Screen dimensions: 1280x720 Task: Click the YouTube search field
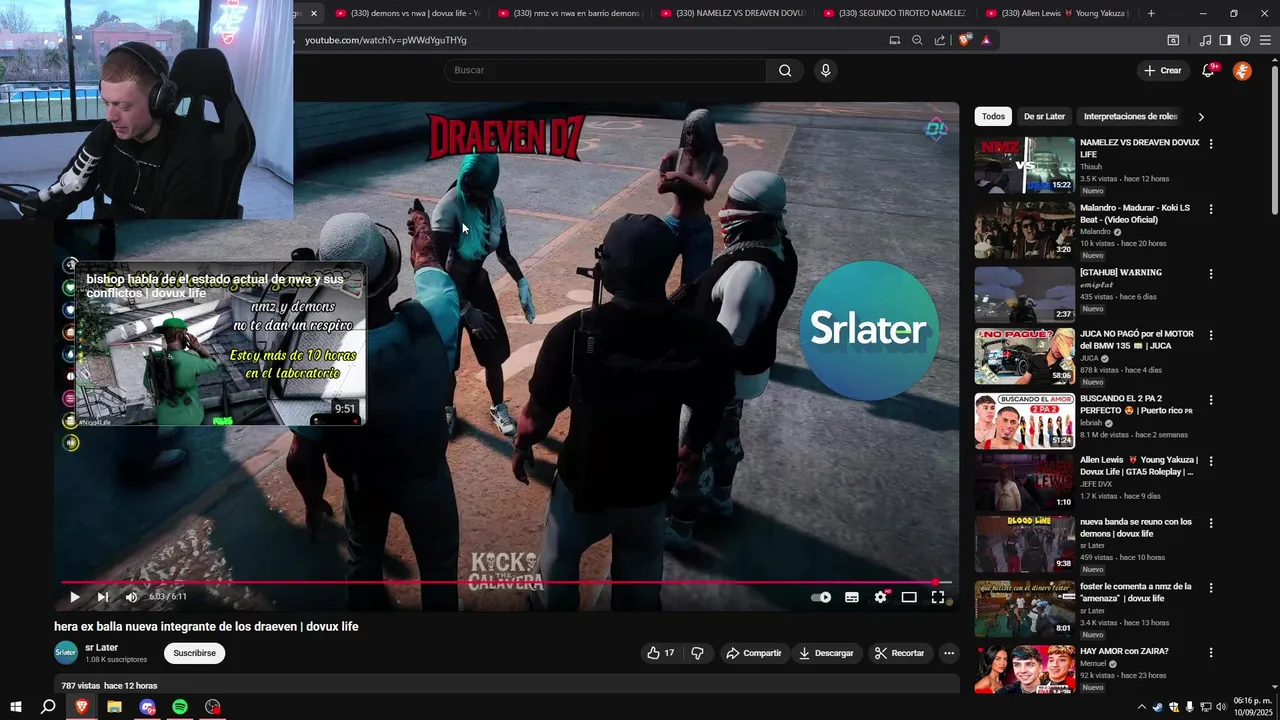[605, 70]
